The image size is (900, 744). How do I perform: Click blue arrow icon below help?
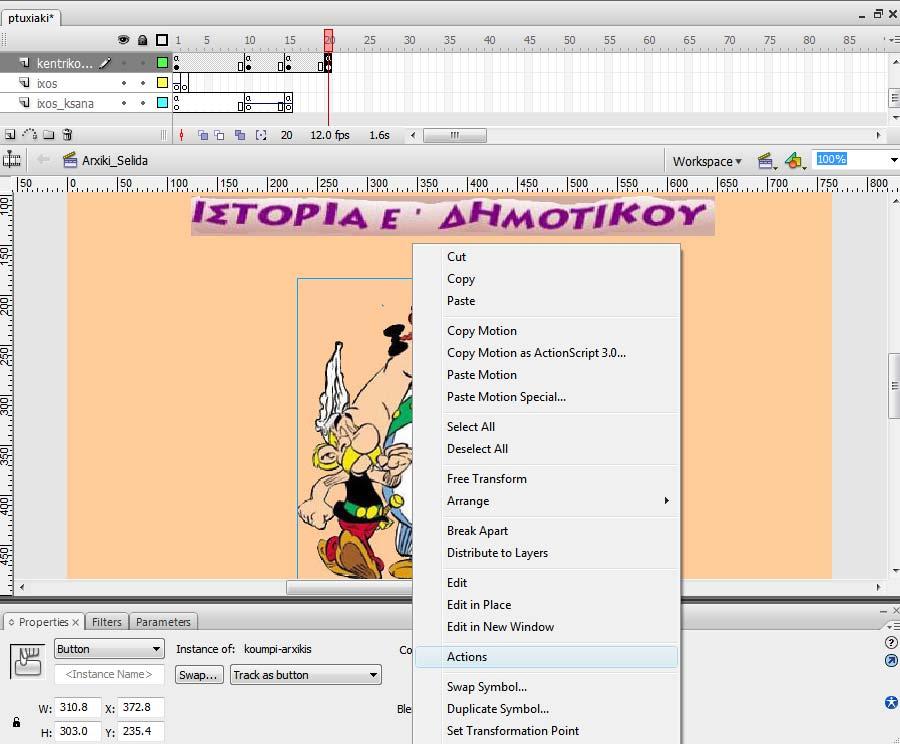(x=891, y=661)
